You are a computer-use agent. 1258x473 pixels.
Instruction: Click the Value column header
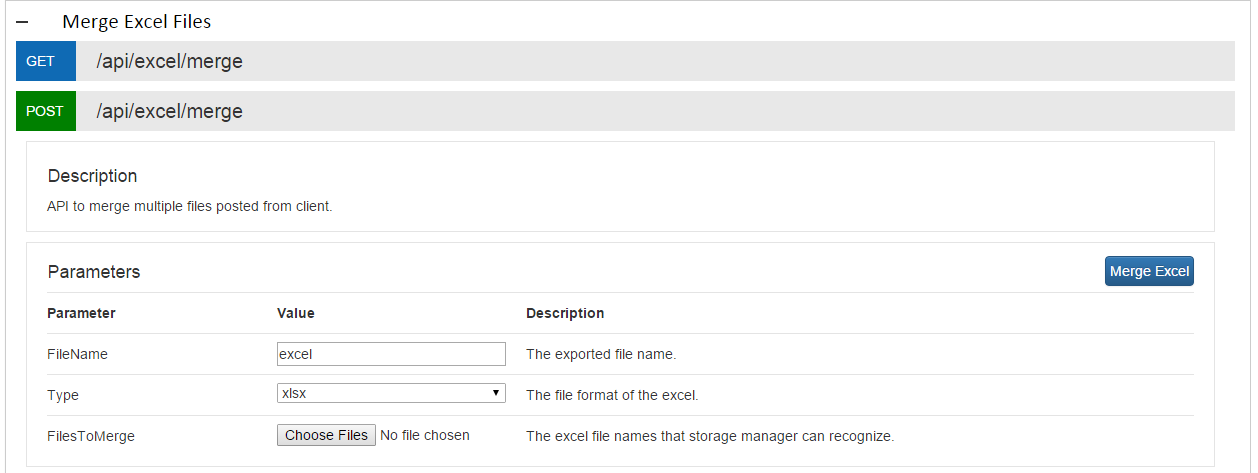coord(296,313)
